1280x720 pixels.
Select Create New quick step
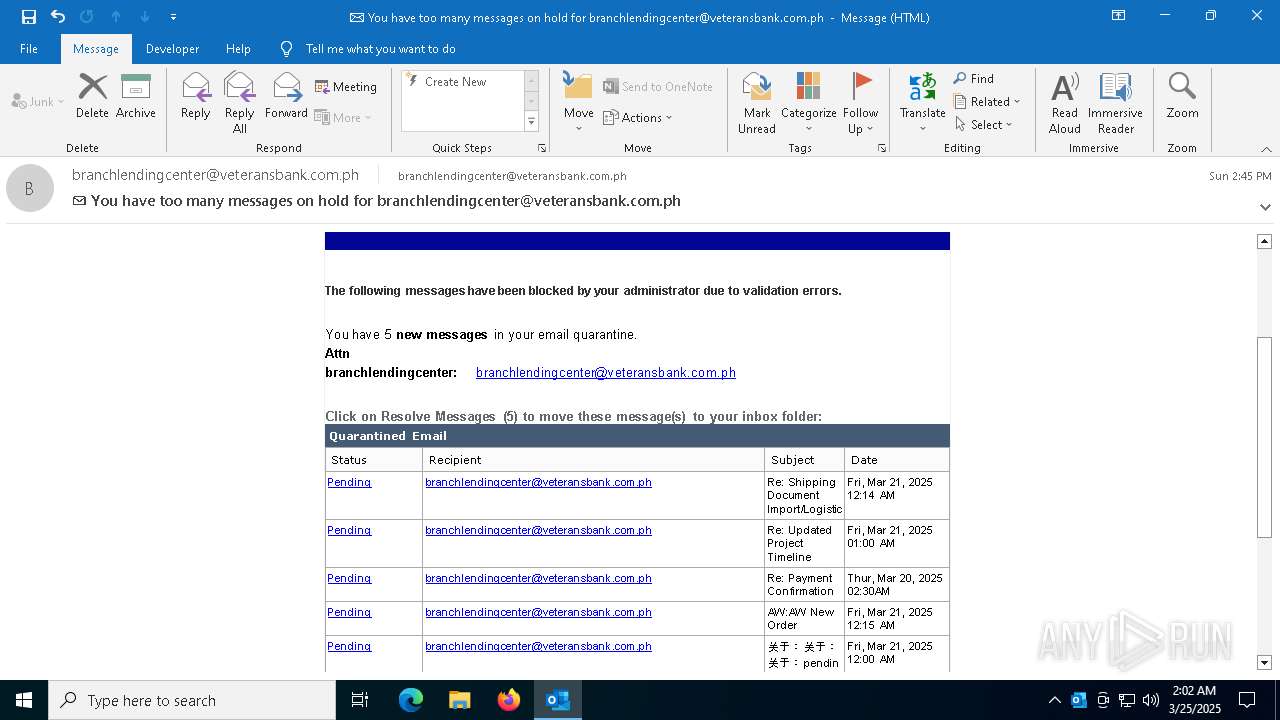[x=455, y=82]
